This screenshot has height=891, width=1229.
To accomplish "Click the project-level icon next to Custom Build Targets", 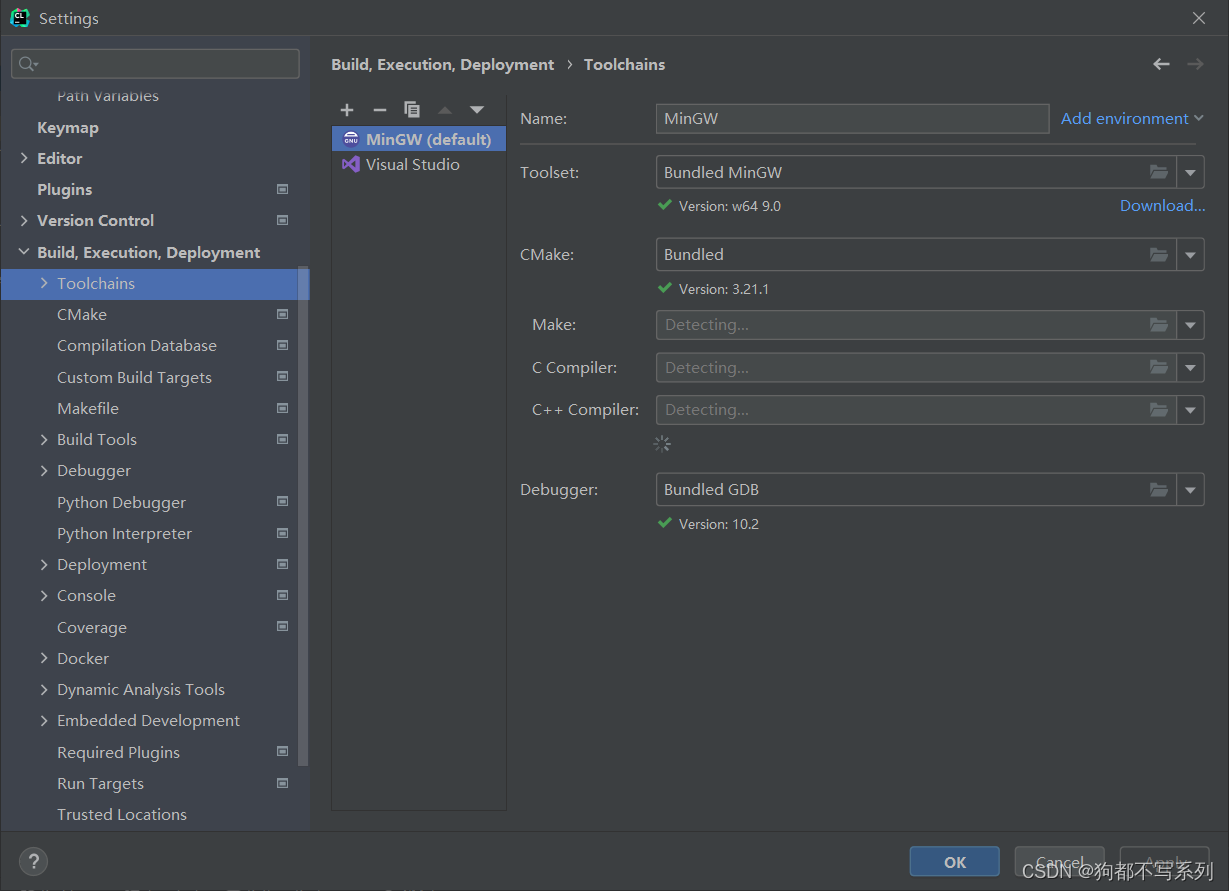I will click(282, 377).
